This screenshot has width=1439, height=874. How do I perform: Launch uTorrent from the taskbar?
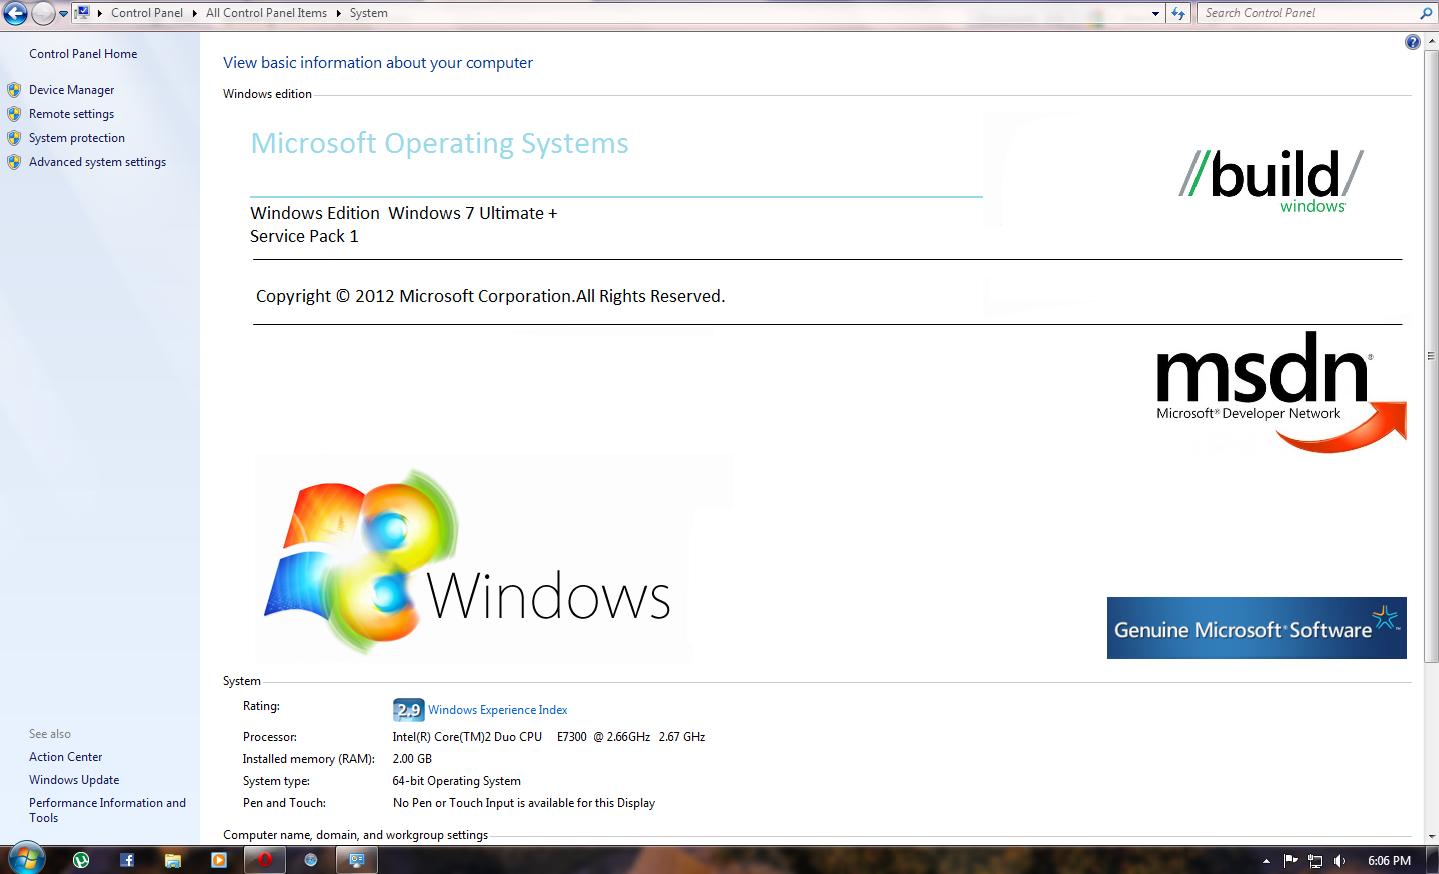[79, 859]
